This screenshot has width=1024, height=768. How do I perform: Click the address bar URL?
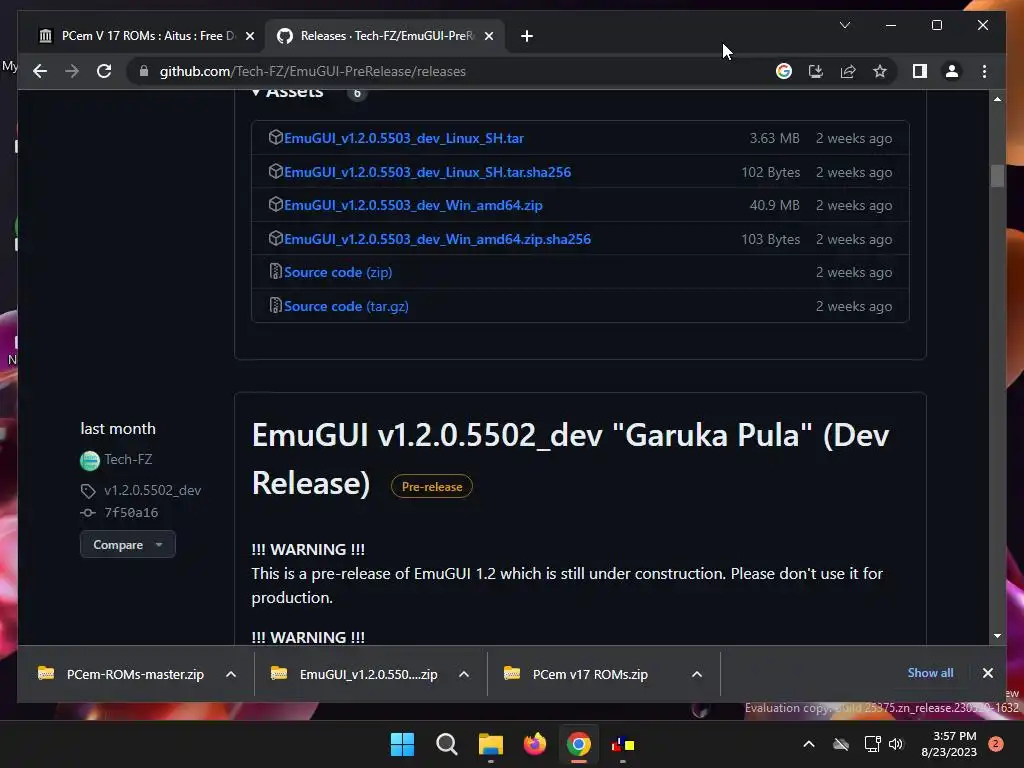point(313,71)
